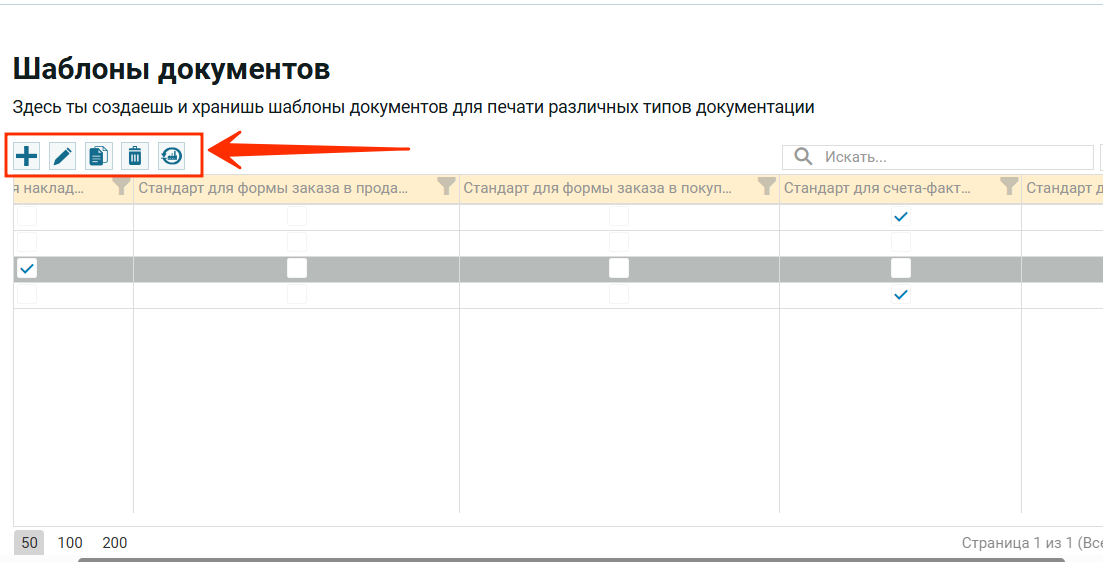
Task: Uncheck first row's 'Стандарт для счета-факт...' checkbox
Action: (901, 217)
